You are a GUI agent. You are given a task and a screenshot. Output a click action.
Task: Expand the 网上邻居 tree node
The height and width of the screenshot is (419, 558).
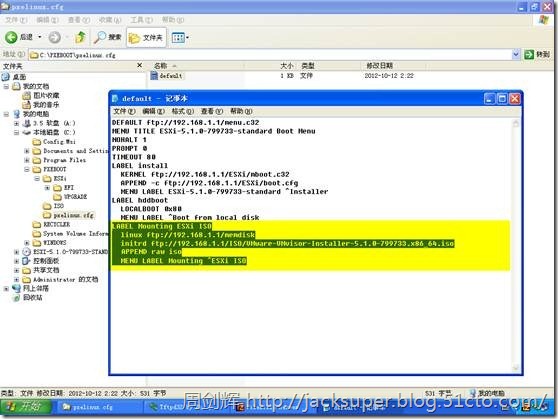pos(6,288)
